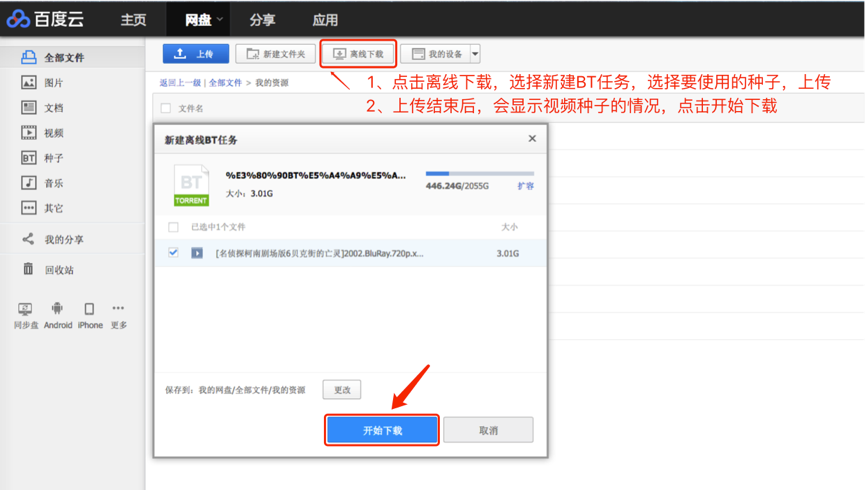The height and width of the screenshot is (490, 865).
Task: Switch to the 应用 tab
Action: (x=325, y=20)
